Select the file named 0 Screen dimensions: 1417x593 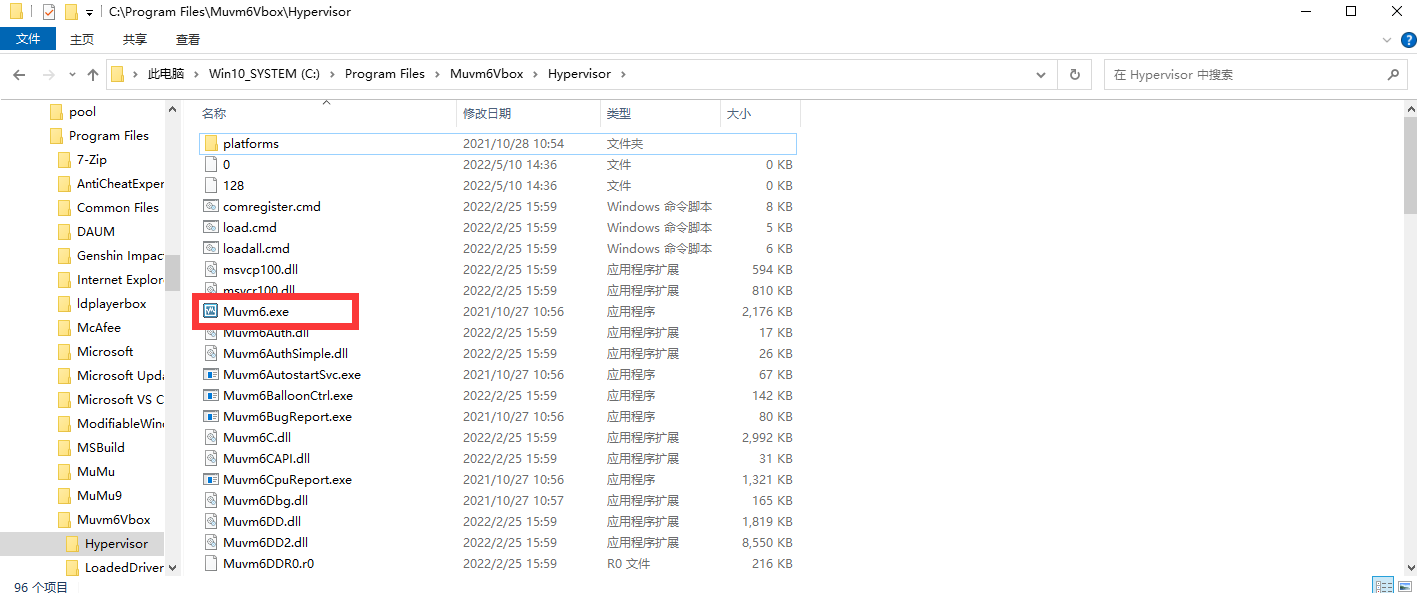click(226, 164)
